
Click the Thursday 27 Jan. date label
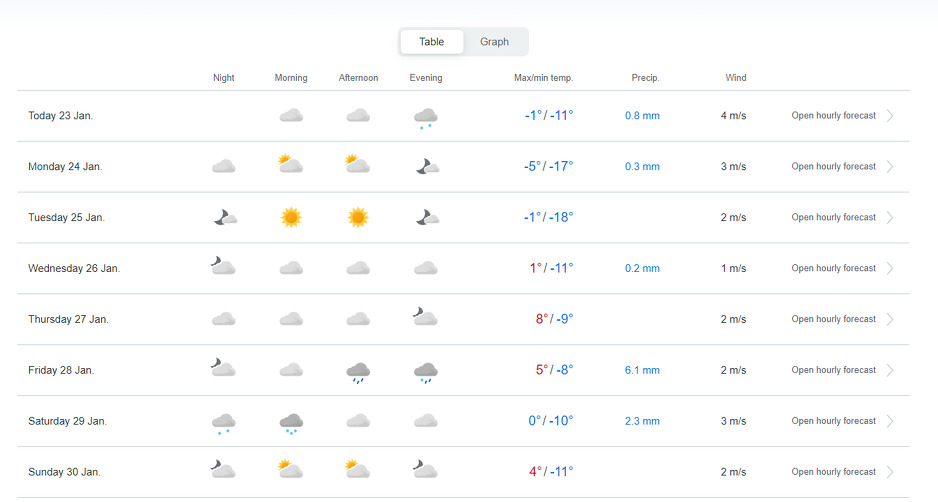[68, 319]
